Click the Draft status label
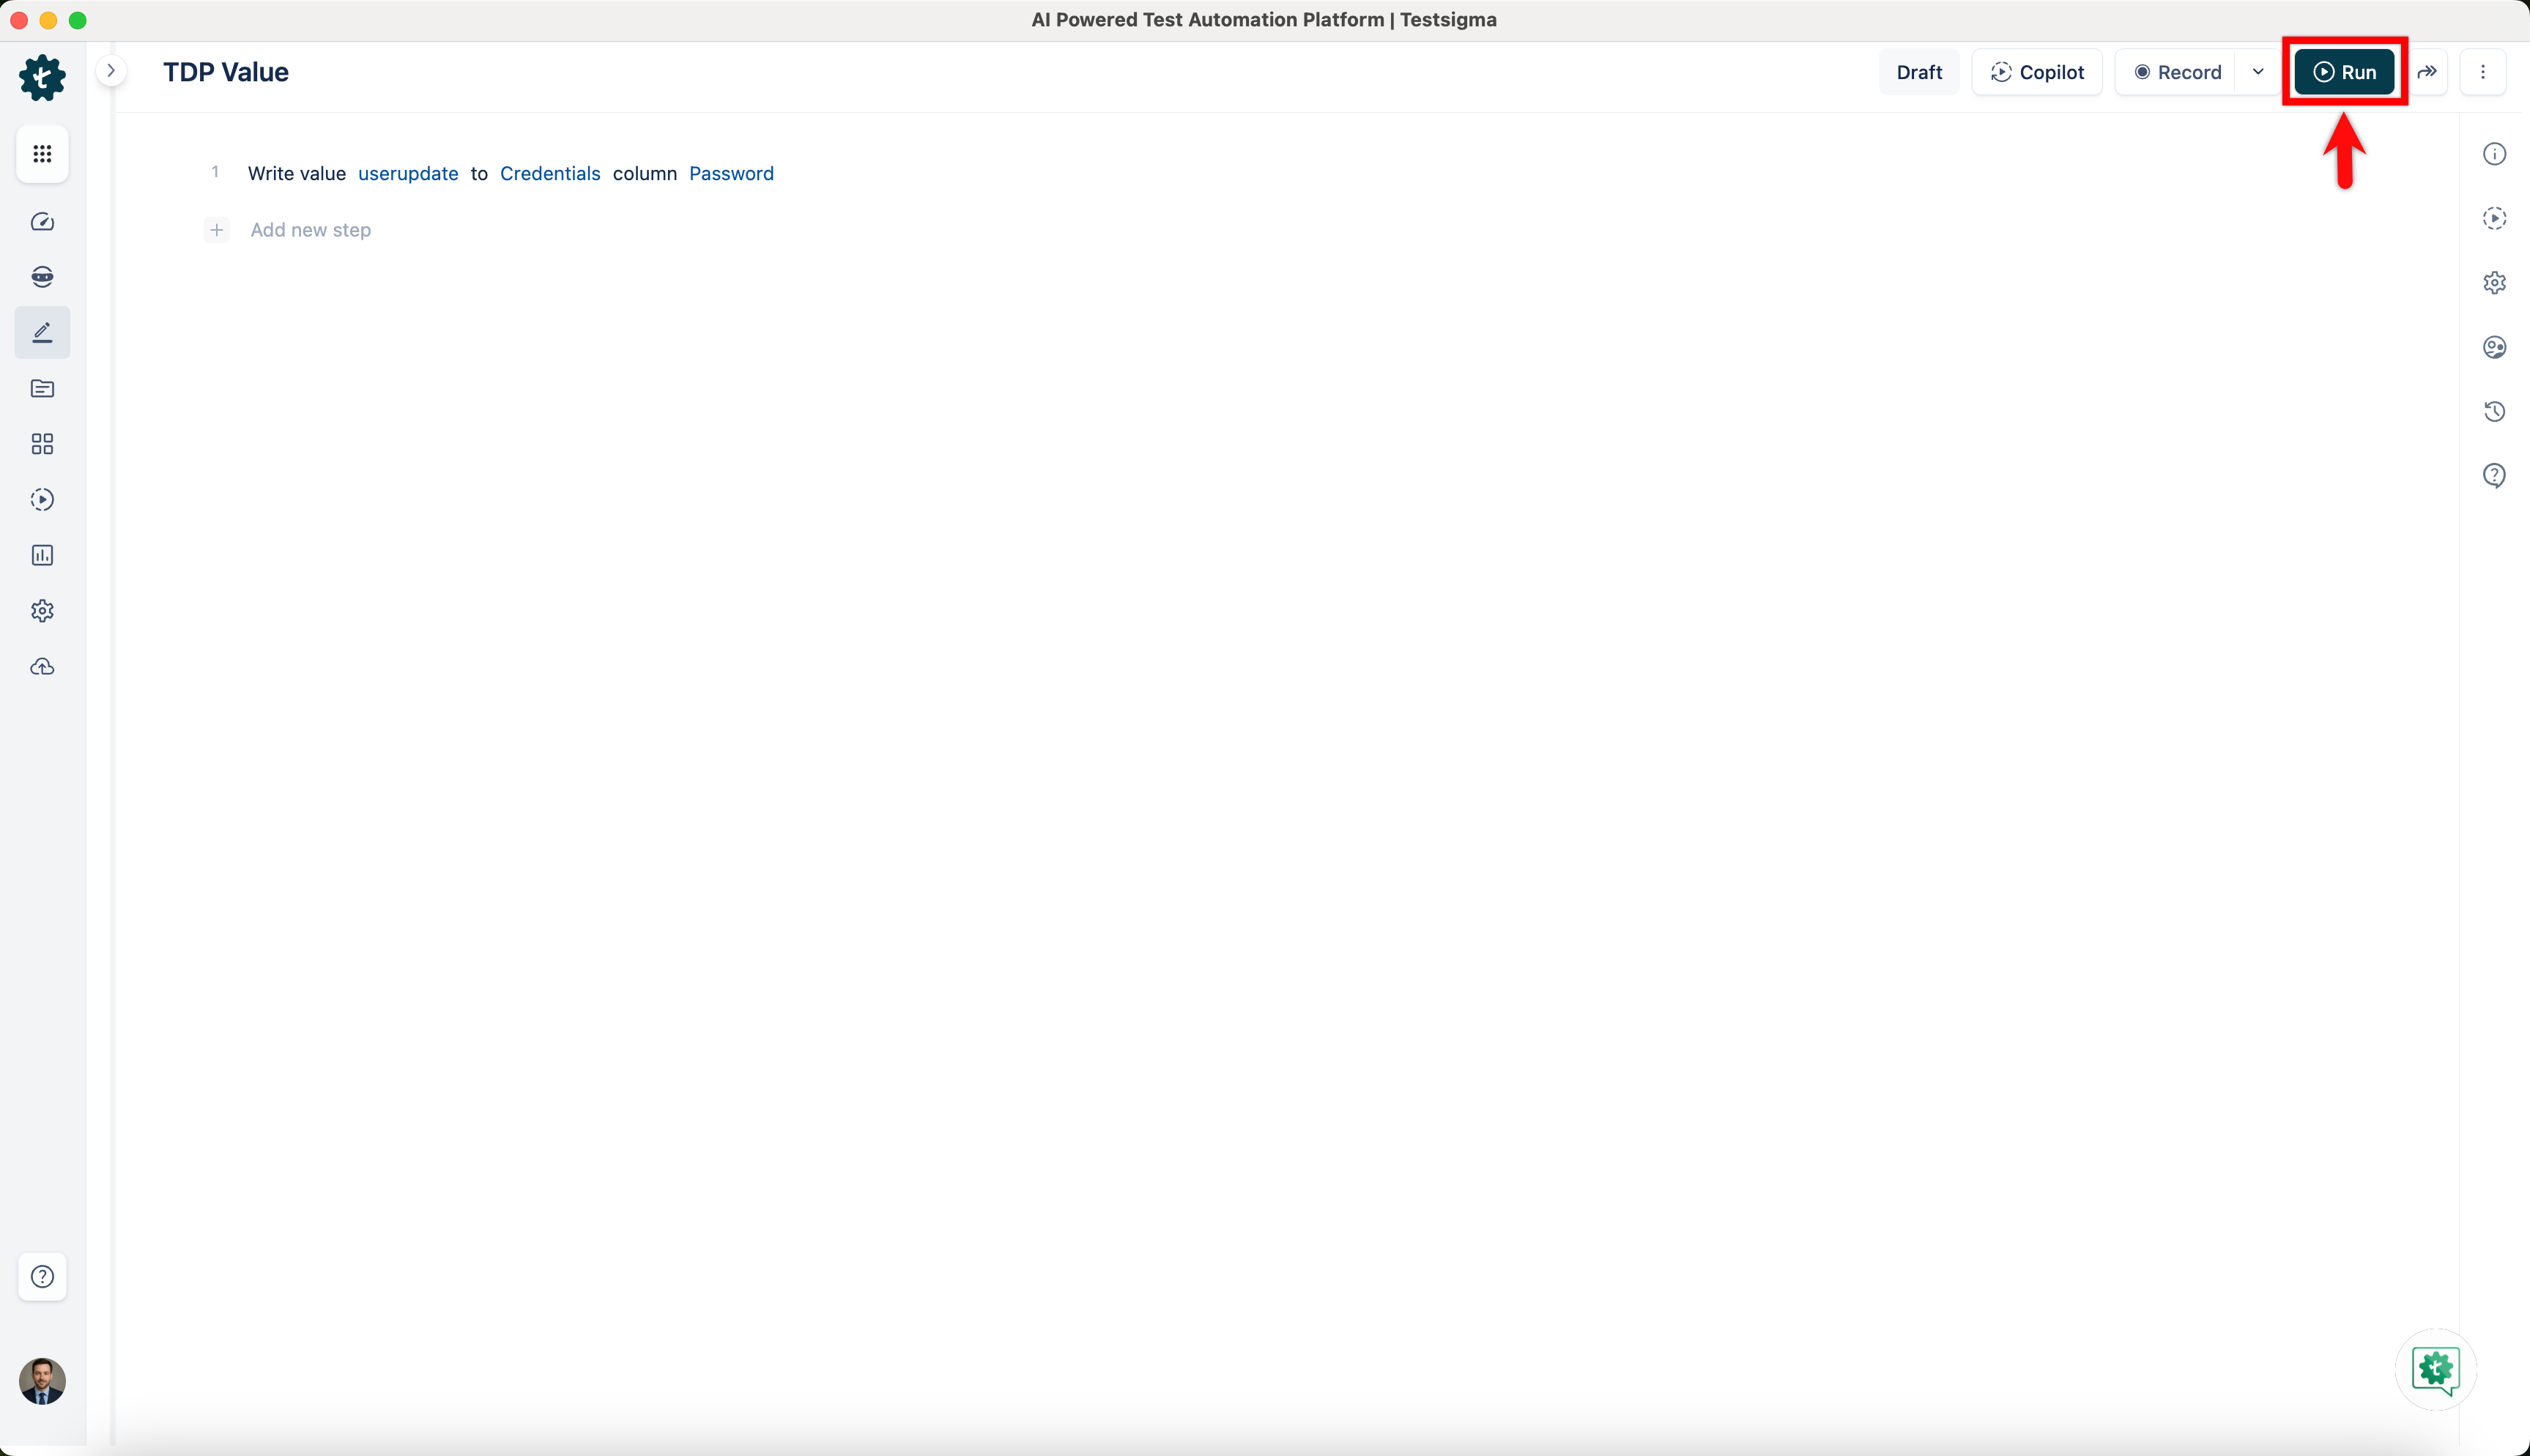Viewport: 2530px width, 1456px height. [x=1919, y=72]
